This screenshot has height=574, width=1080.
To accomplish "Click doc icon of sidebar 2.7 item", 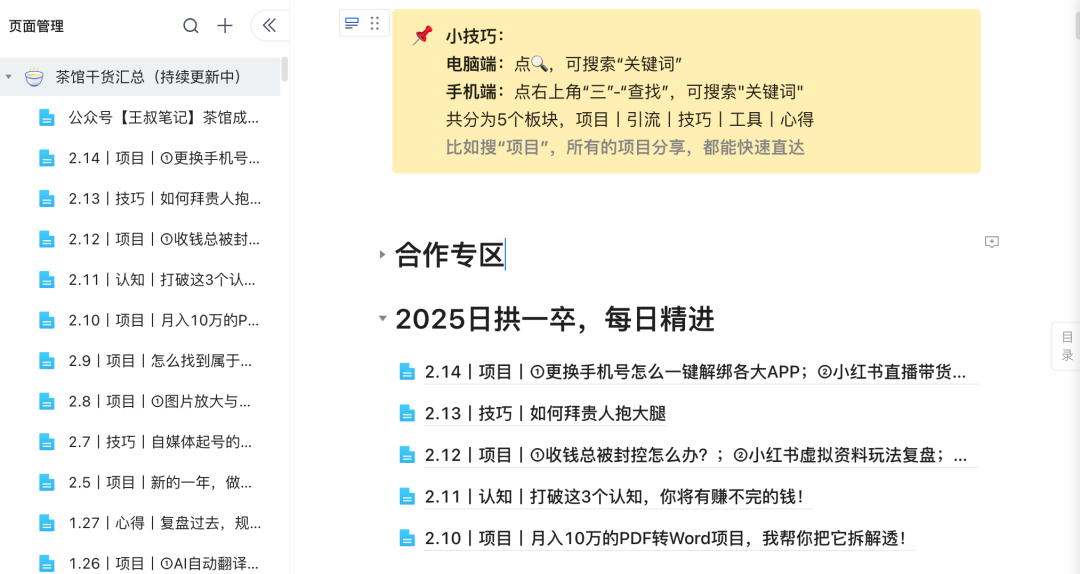I will pos(47,442).
